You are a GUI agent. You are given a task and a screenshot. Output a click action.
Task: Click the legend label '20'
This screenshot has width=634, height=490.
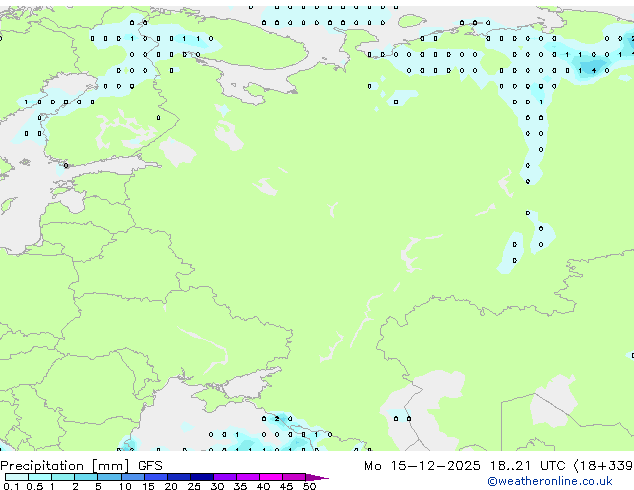tap(171, 486)
